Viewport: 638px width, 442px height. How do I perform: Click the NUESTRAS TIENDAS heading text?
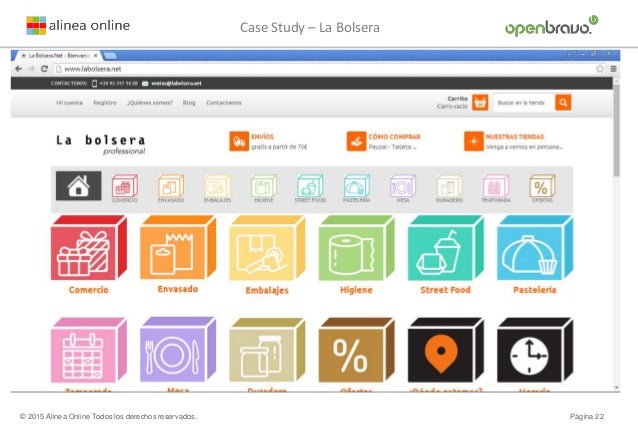[x=515, y=137]
